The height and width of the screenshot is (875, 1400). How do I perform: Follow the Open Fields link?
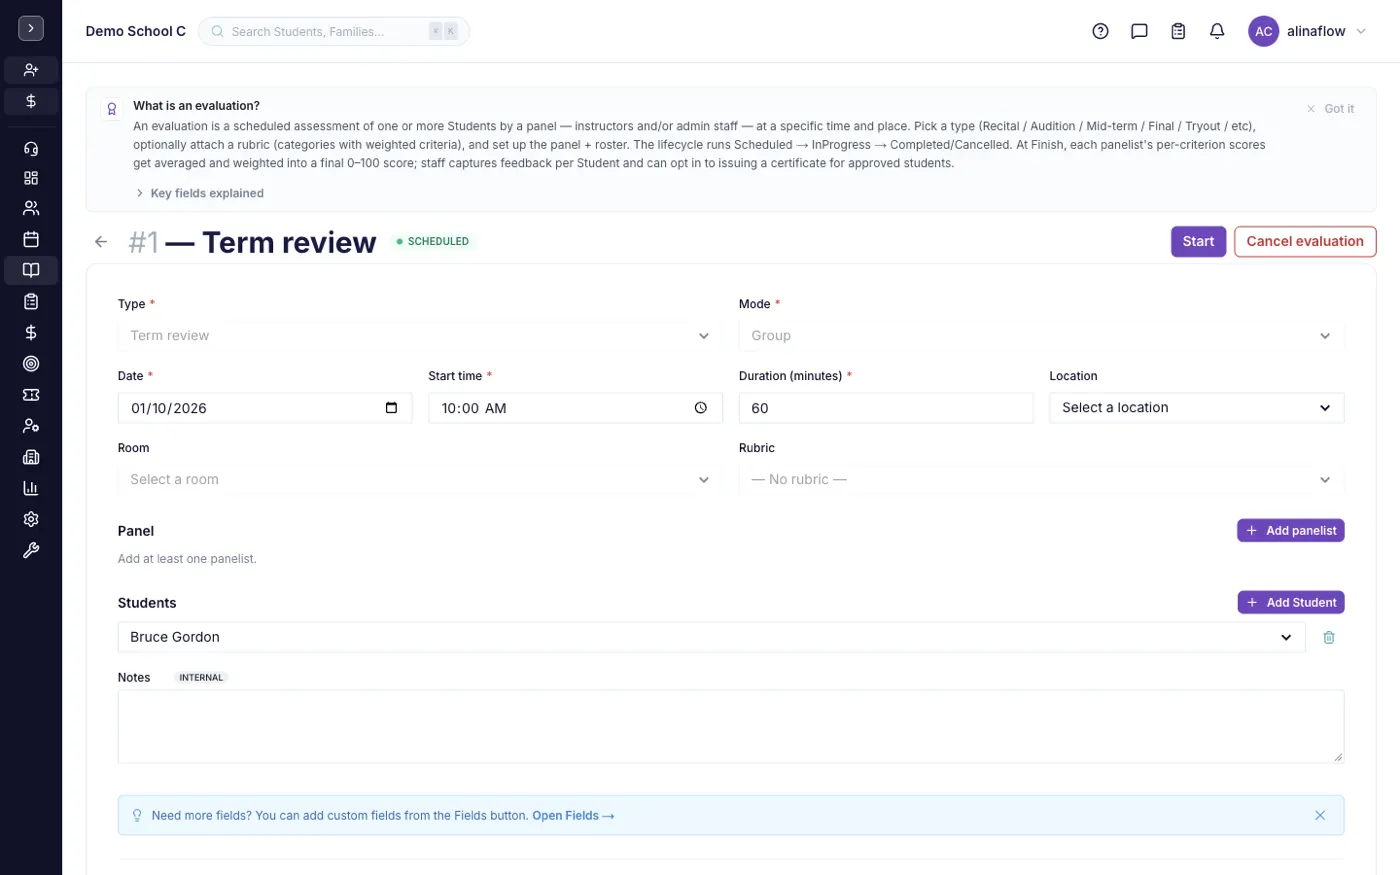tap(573, 816)
